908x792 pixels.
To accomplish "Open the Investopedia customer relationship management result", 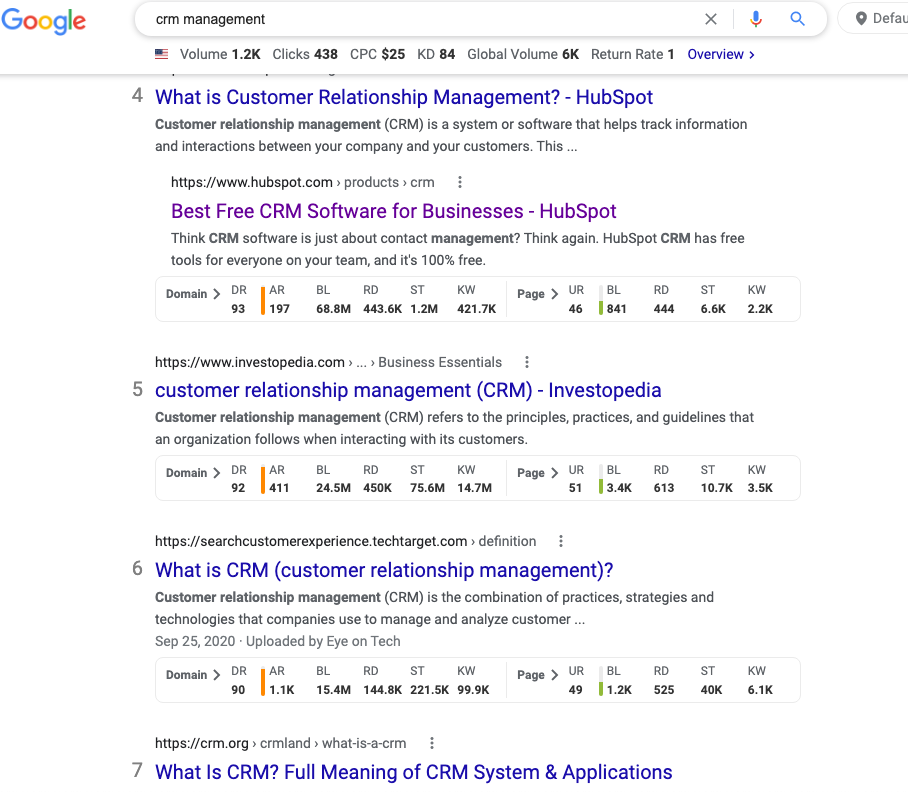I will point(408,390).
